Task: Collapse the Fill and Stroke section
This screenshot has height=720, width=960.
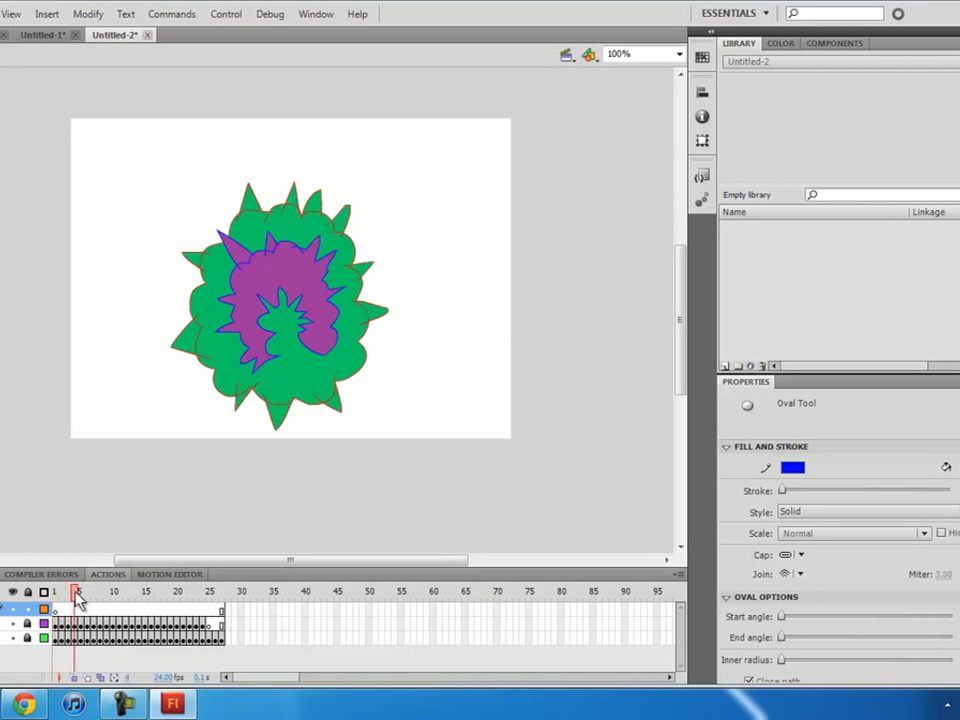Action: [727, 448]
